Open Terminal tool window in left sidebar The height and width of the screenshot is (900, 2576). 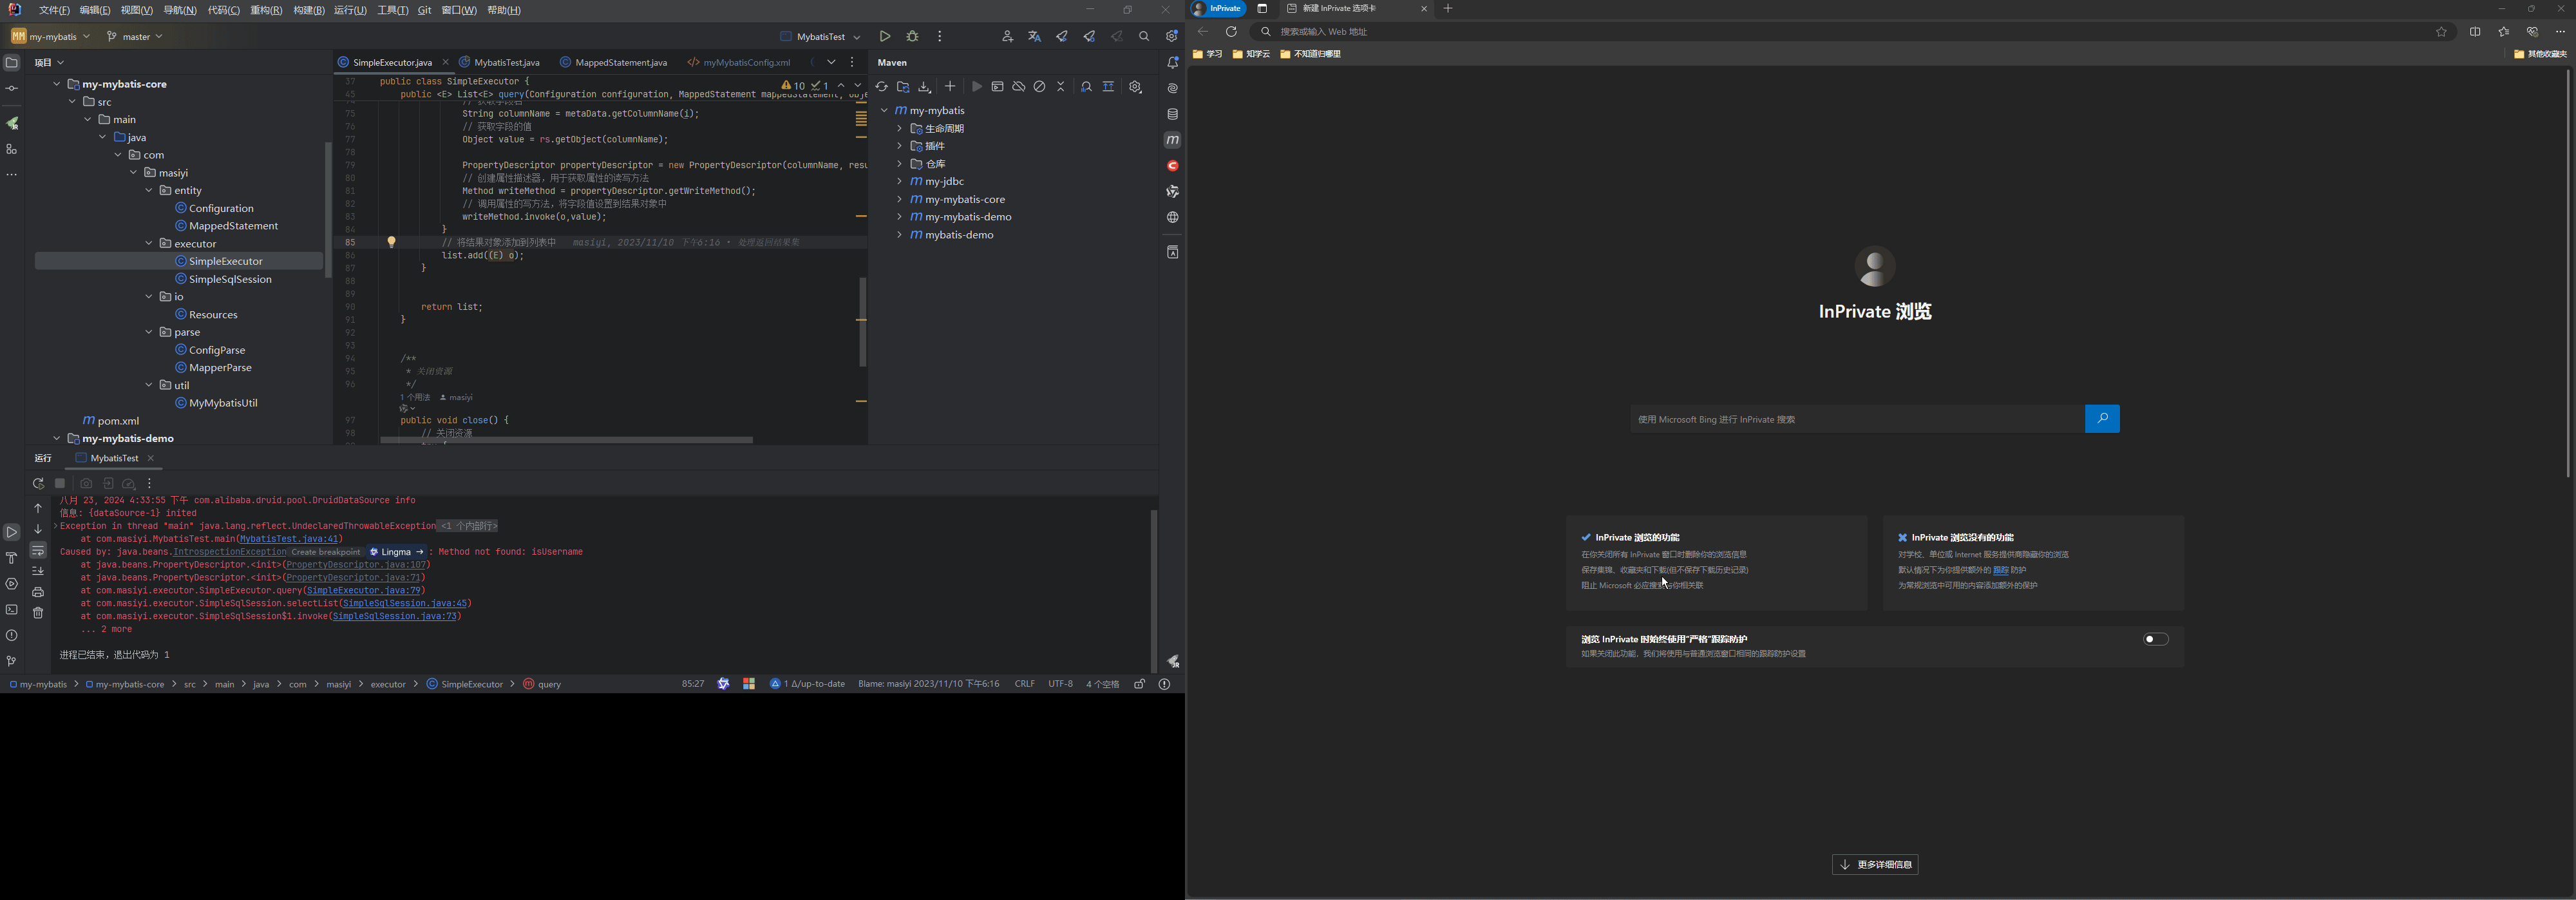pyautogui.click(x=12, y=610)
